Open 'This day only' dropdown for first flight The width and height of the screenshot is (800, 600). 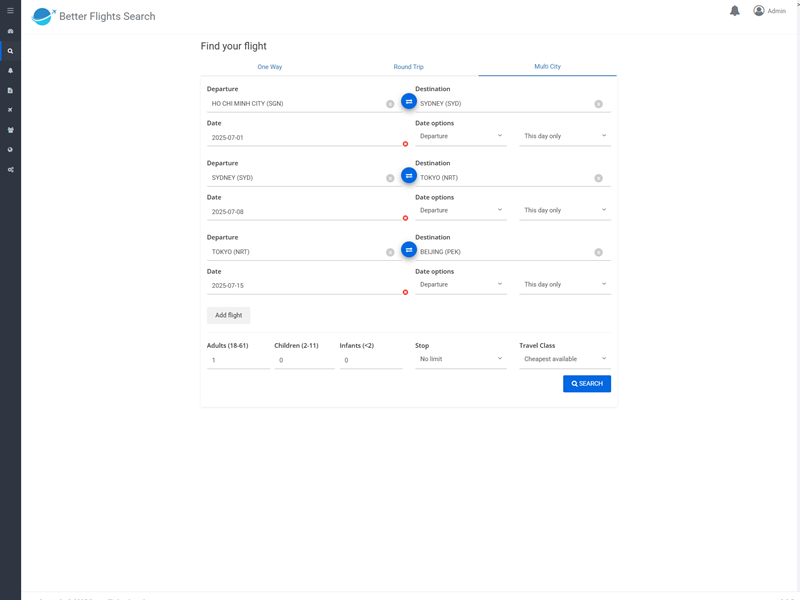pos(564,136)
